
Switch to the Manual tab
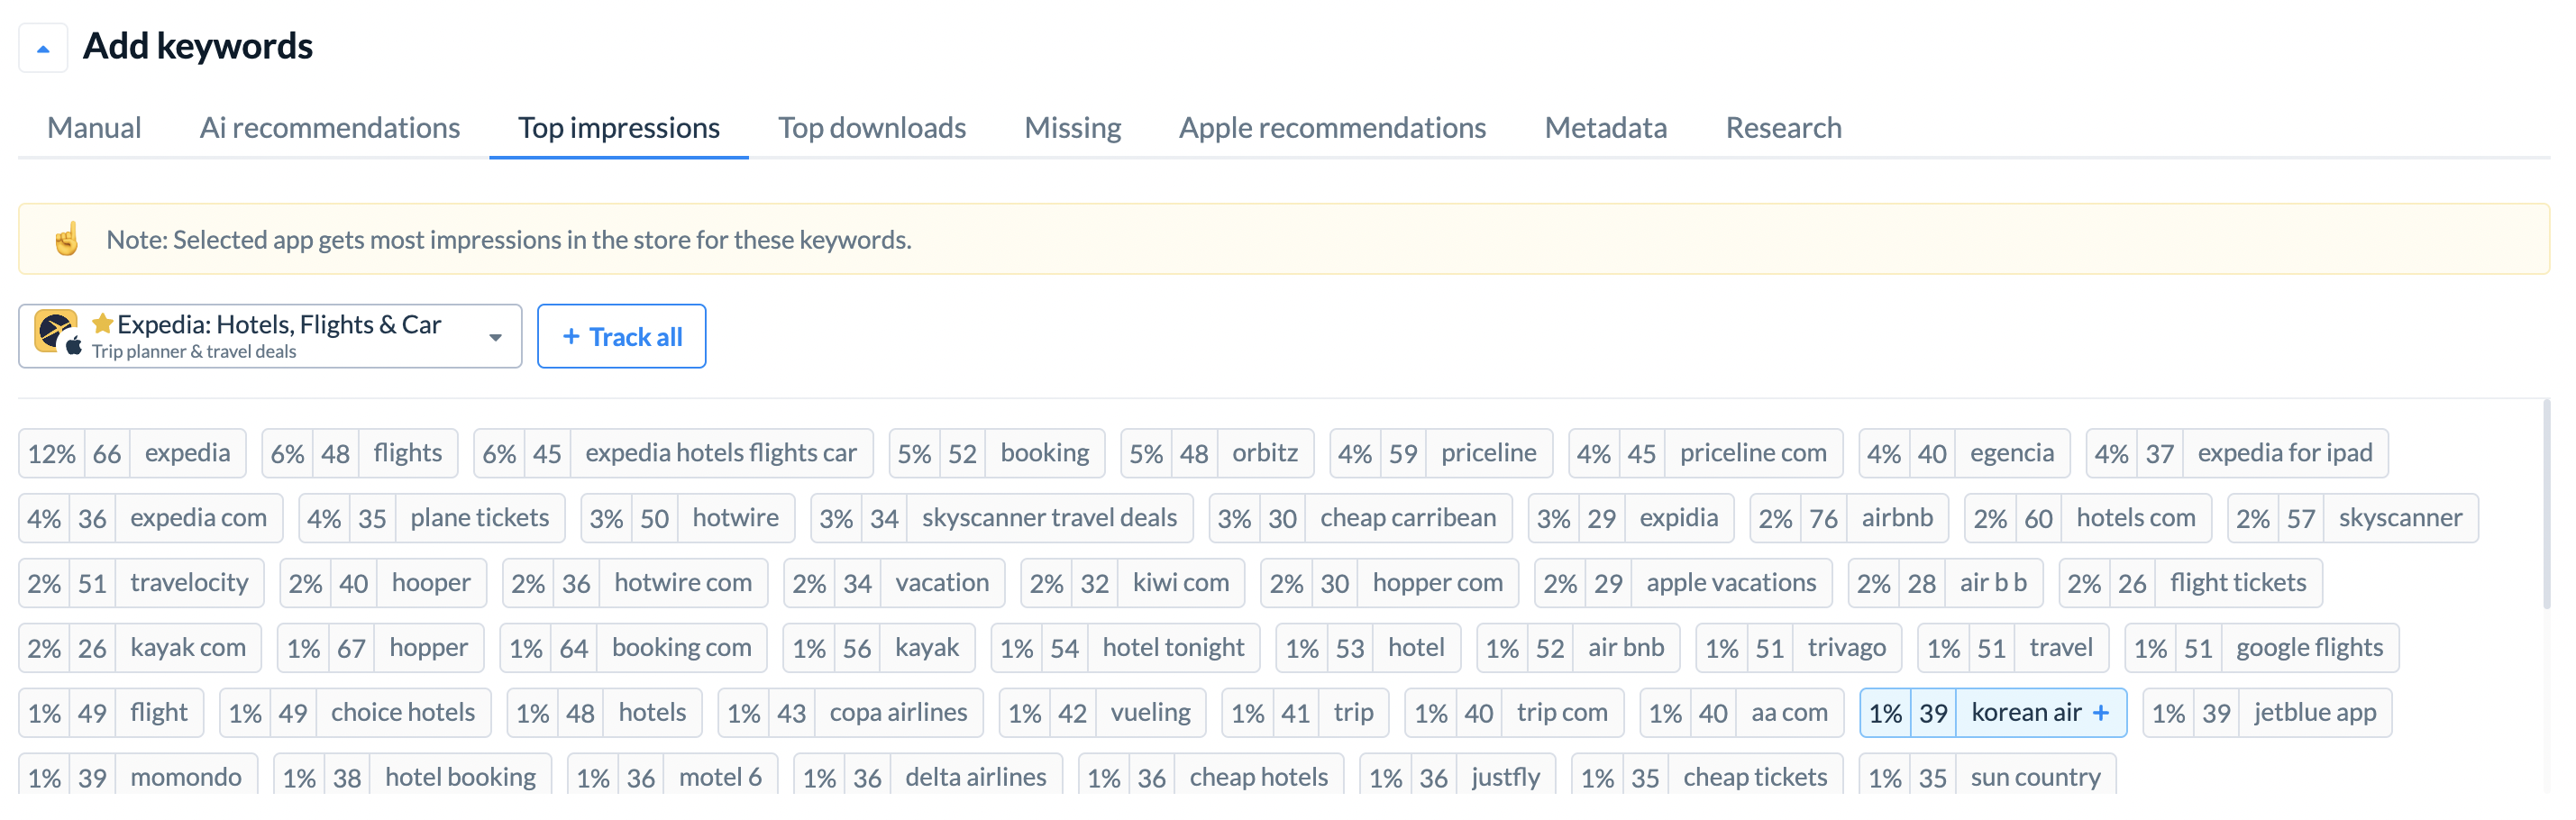(94, 128)
